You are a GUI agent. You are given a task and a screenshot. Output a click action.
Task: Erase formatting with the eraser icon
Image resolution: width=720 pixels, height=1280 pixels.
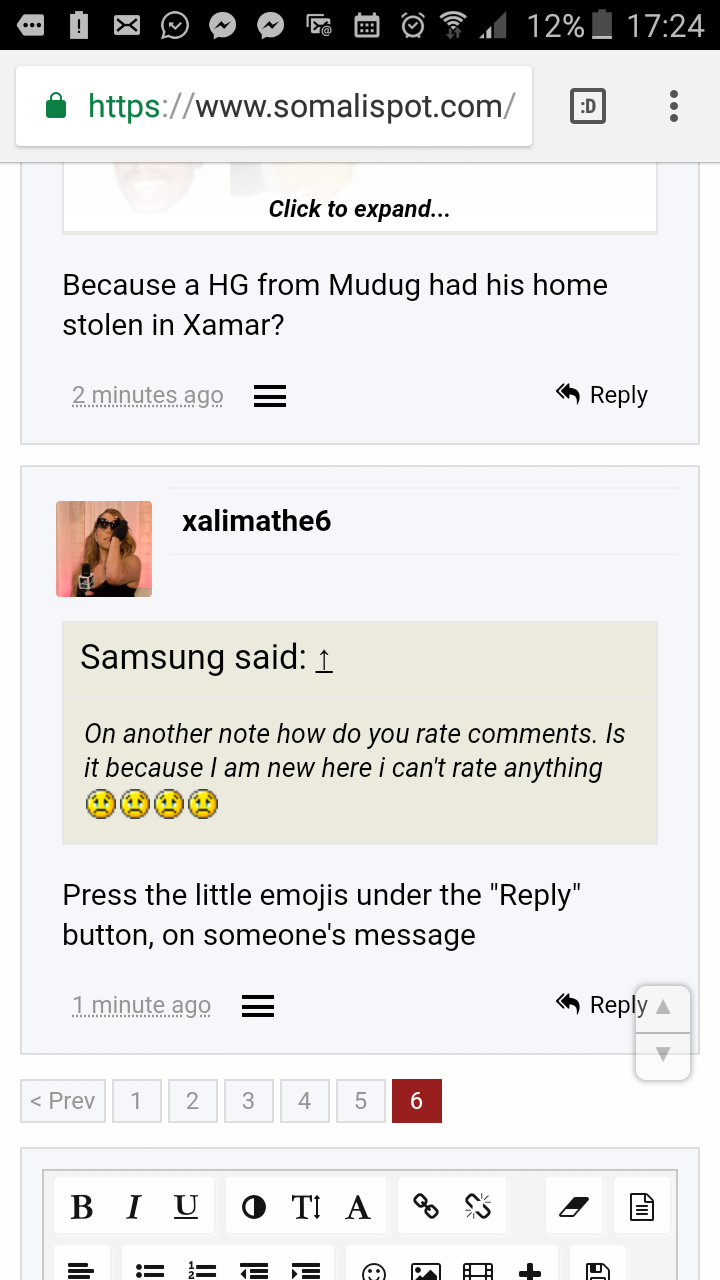click(x=572, y=1207)
